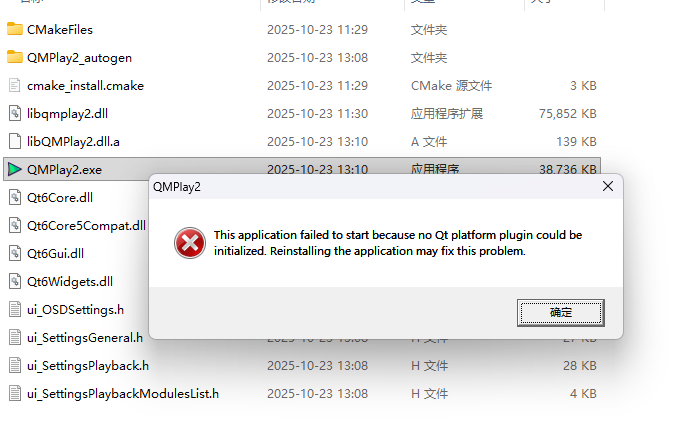Click the green QMPlay2.exe play icon

coord(15,169)
